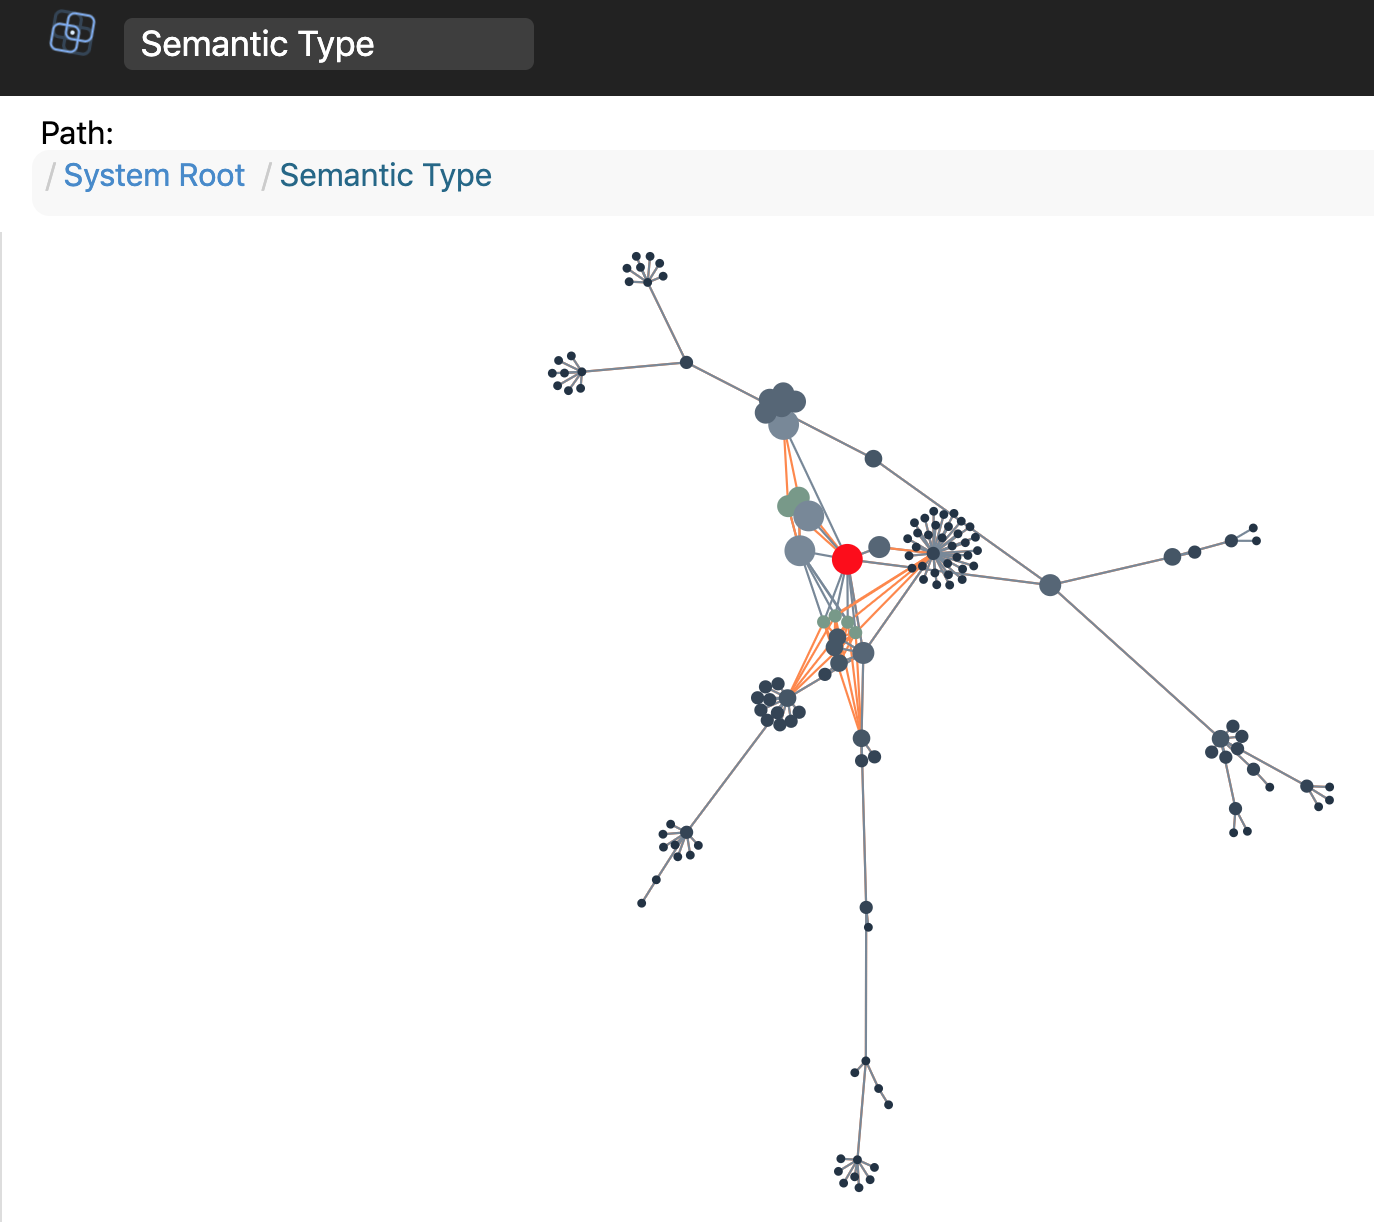This screenshot has height=1222, width=1374.
Task: Click the right hub node joining three long branches
Action: (x=1050, y=585)
